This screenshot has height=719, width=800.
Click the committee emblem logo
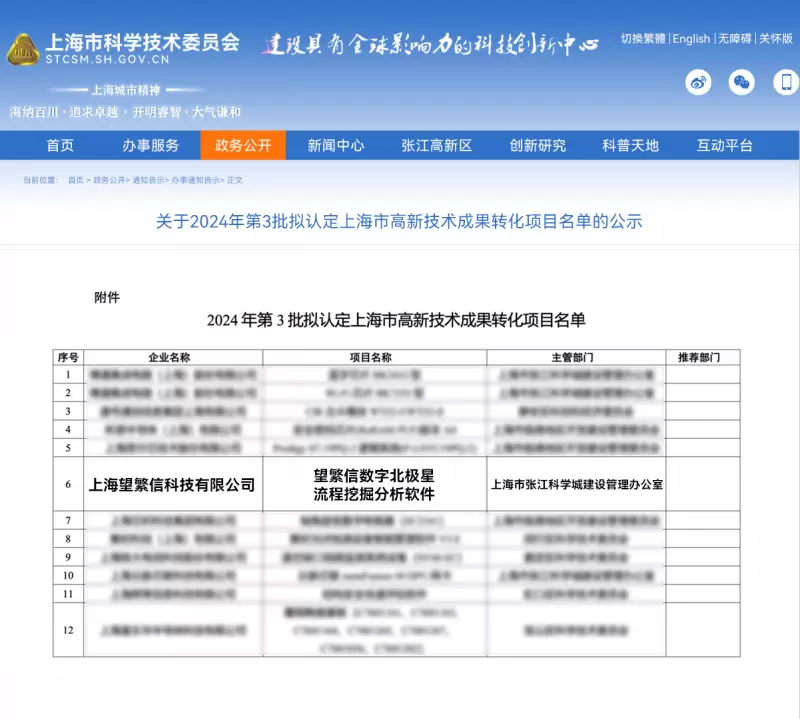(x=23, y=48)
